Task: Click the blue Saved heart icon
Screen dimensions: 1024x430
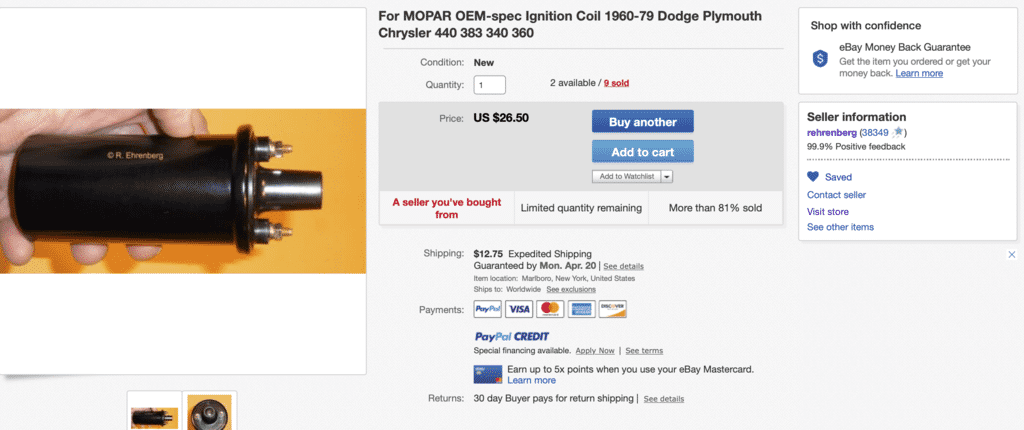Action: (x=812, y=177)
